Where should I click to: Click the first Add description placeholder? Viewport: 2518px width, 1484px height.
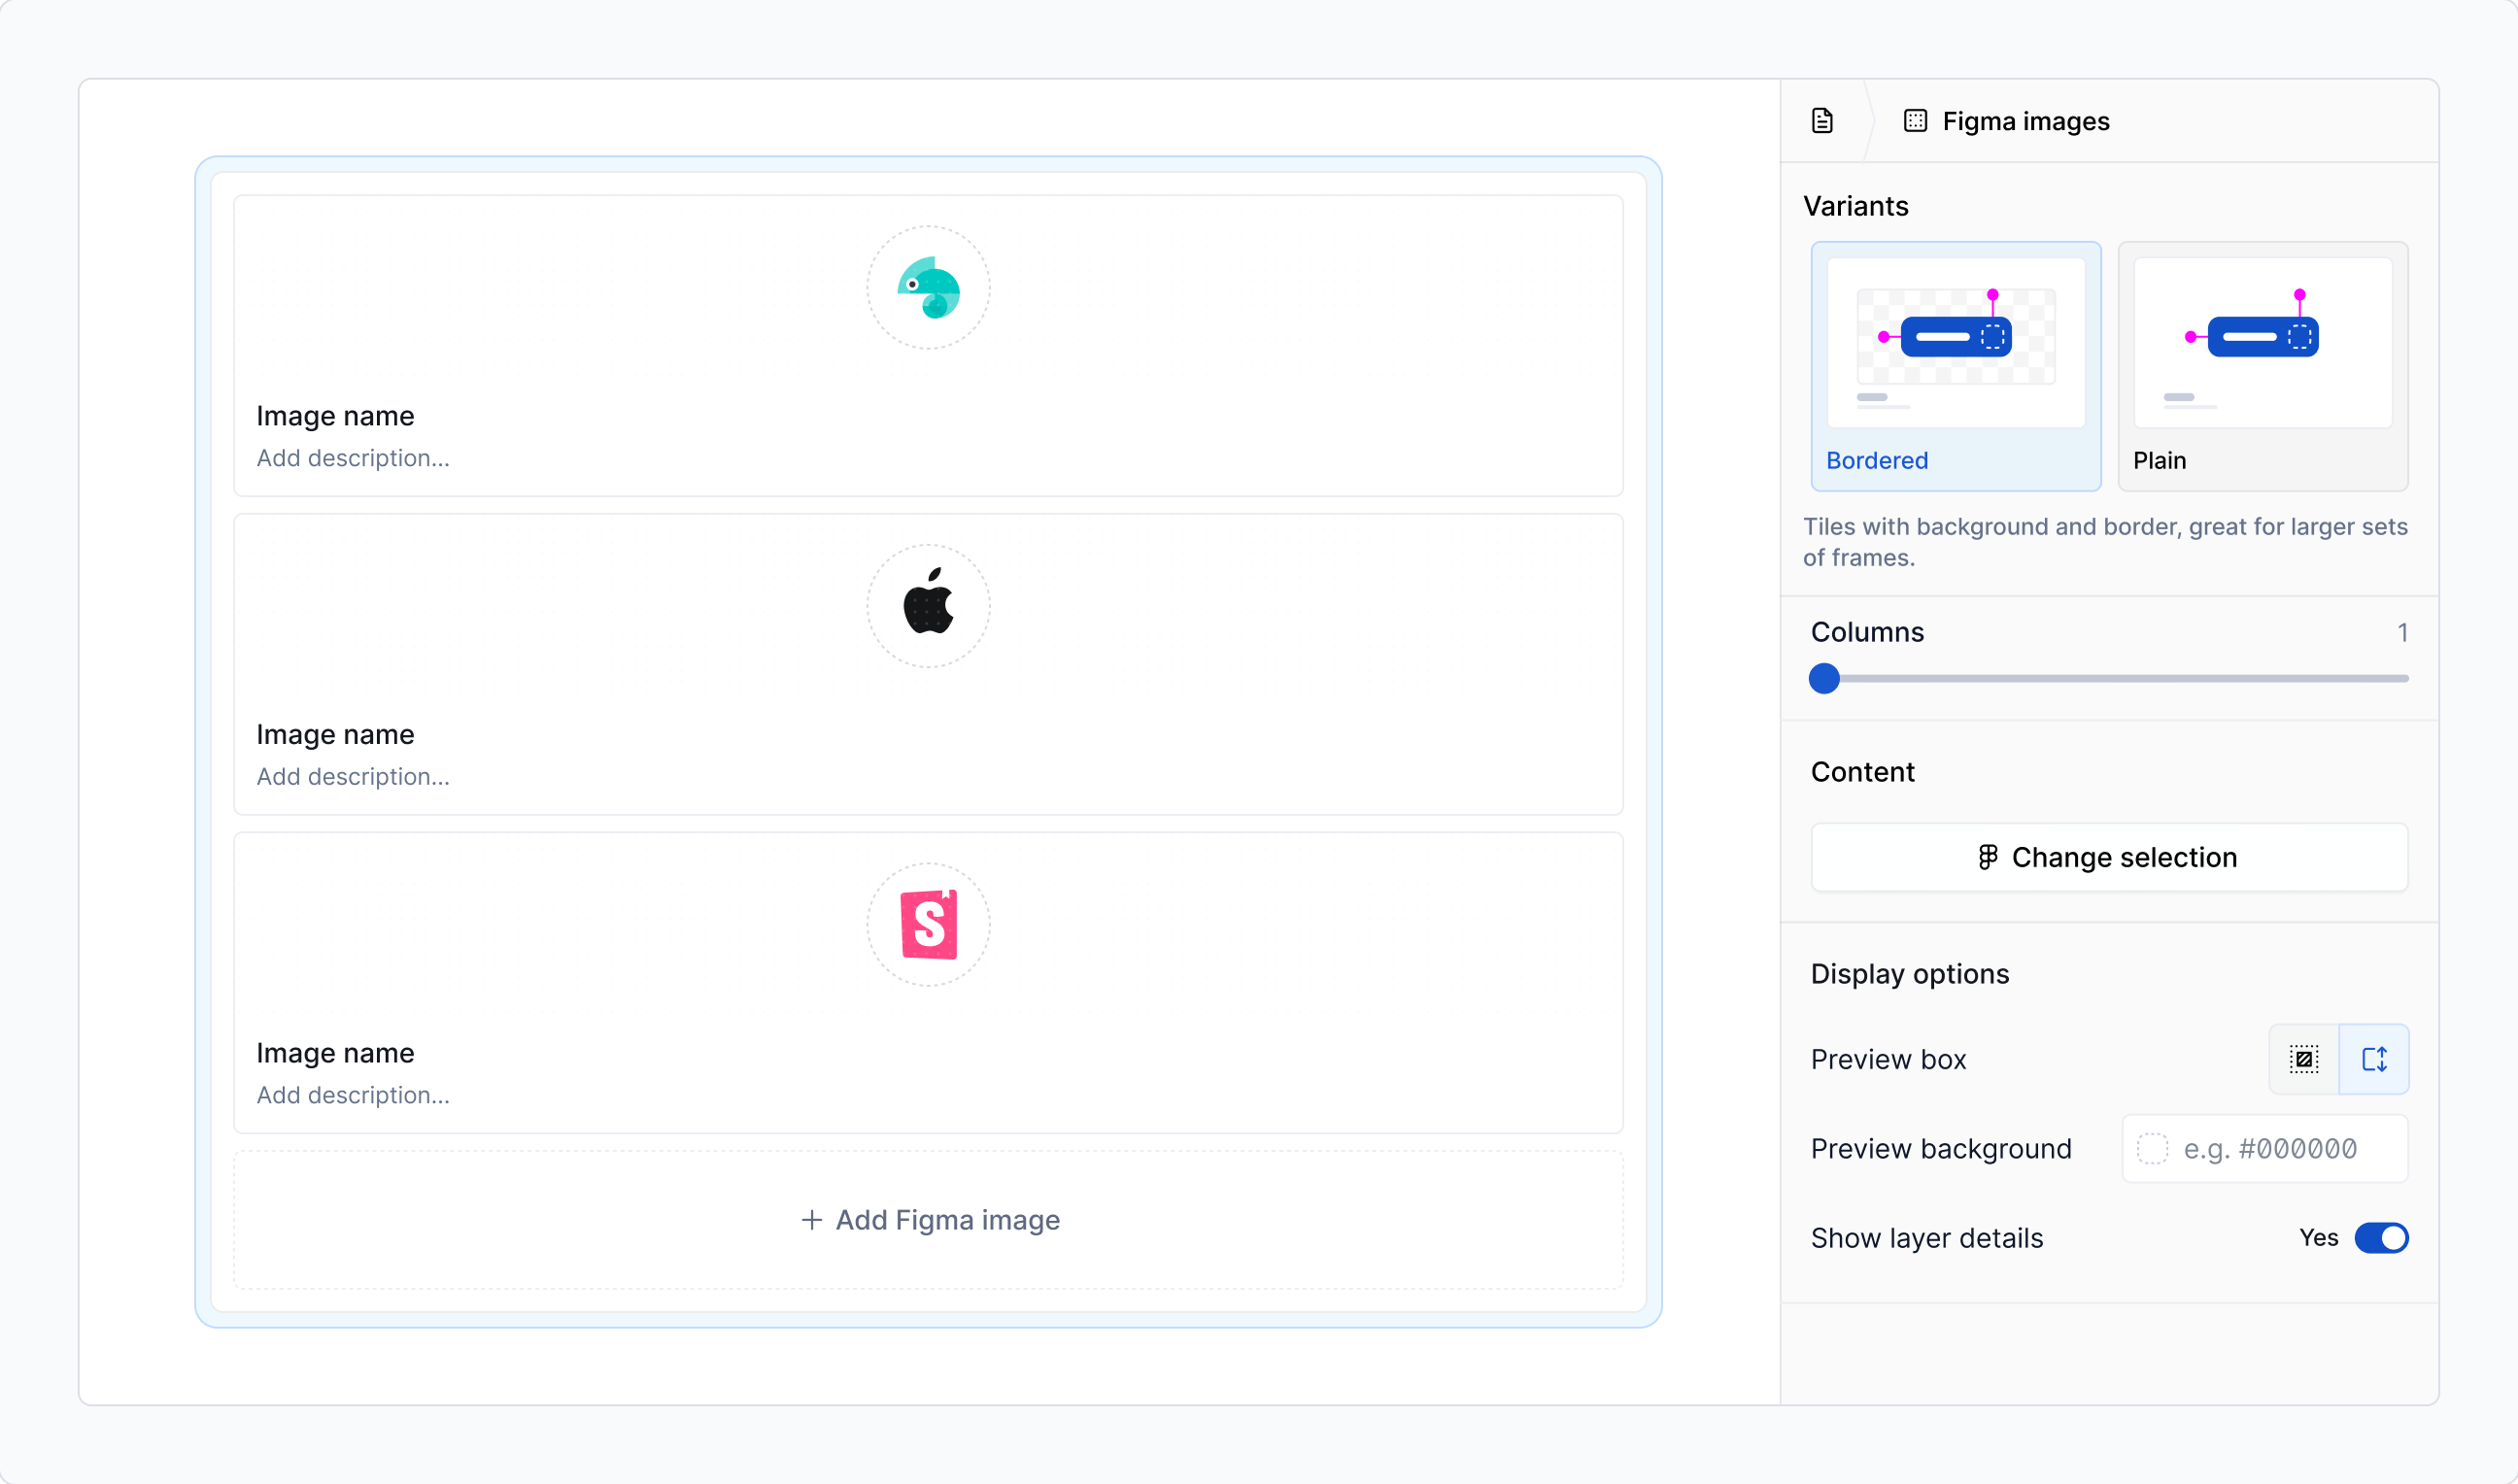tap(352, 458)
